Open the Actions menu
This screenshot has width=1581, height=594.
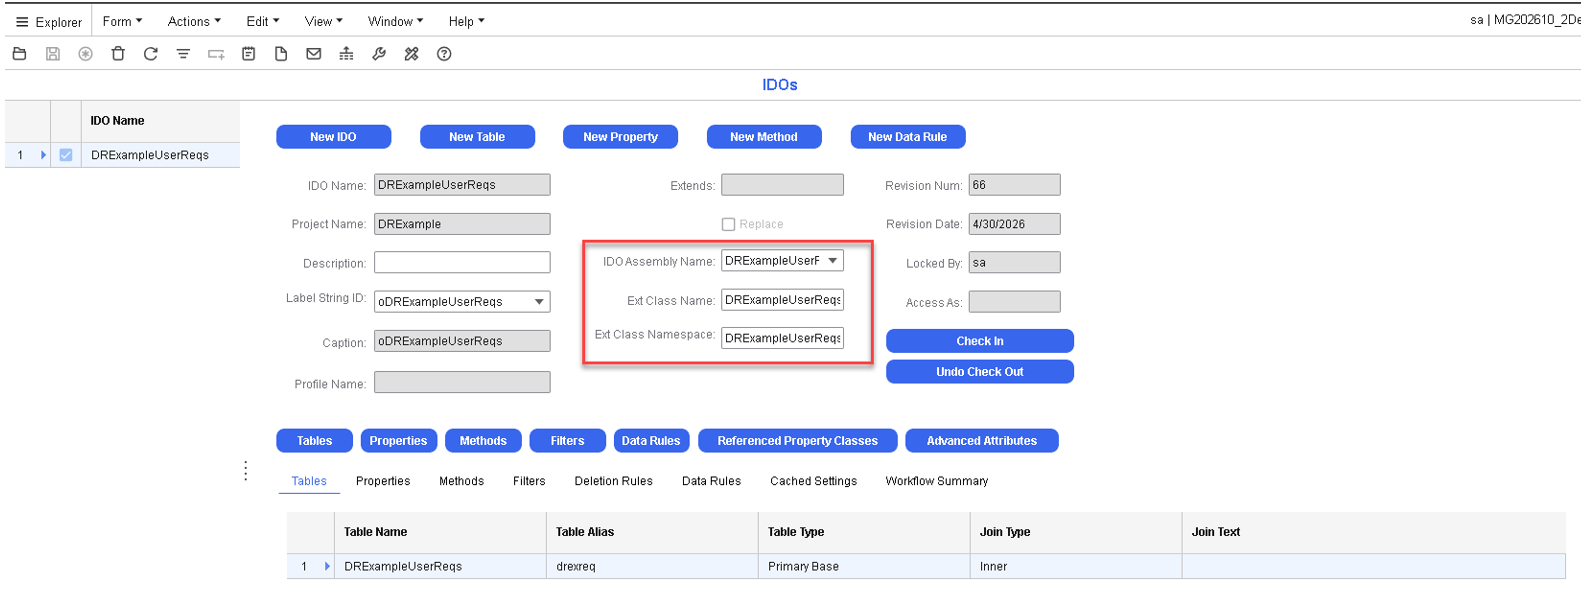[x=194, y=21]
